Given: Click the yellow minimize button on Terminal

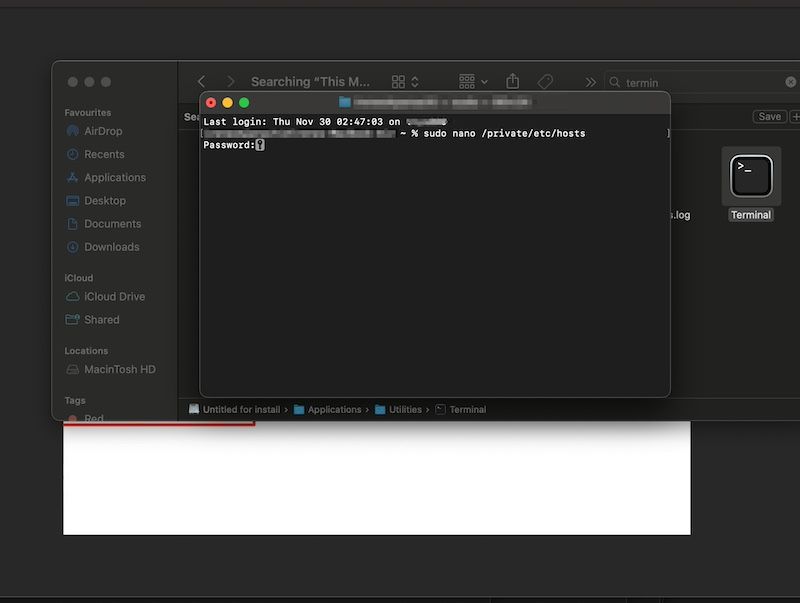Looking at the screenshot, I should coord(227,103).
